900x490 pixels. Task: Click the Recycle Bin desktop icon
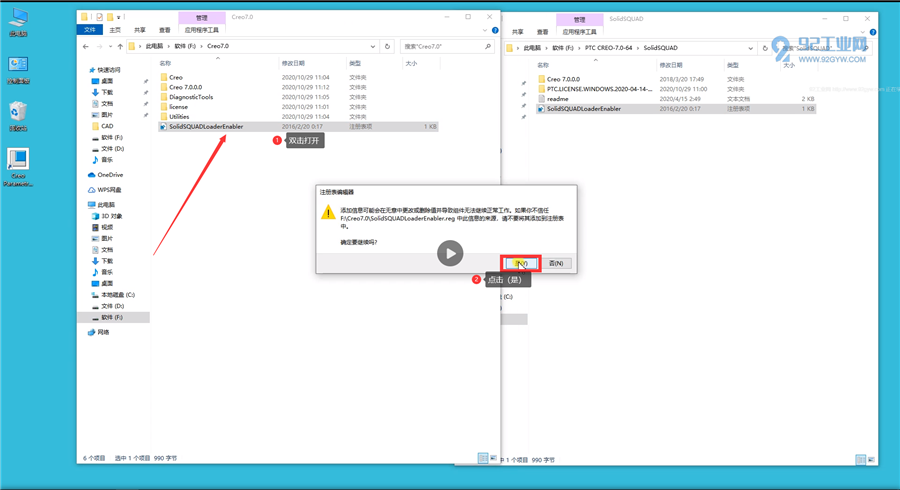[x=18, y=115]
